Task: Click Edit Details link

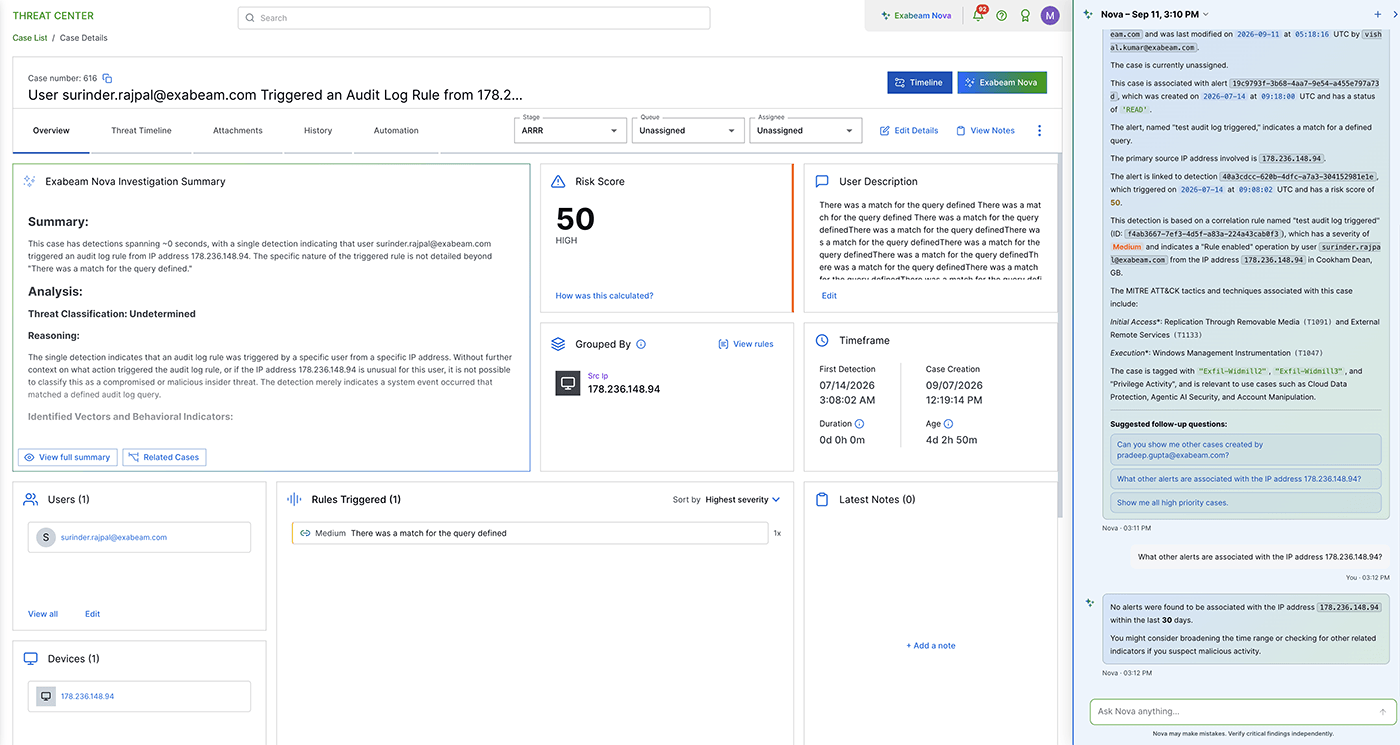Action: click(x=909, y=131)
